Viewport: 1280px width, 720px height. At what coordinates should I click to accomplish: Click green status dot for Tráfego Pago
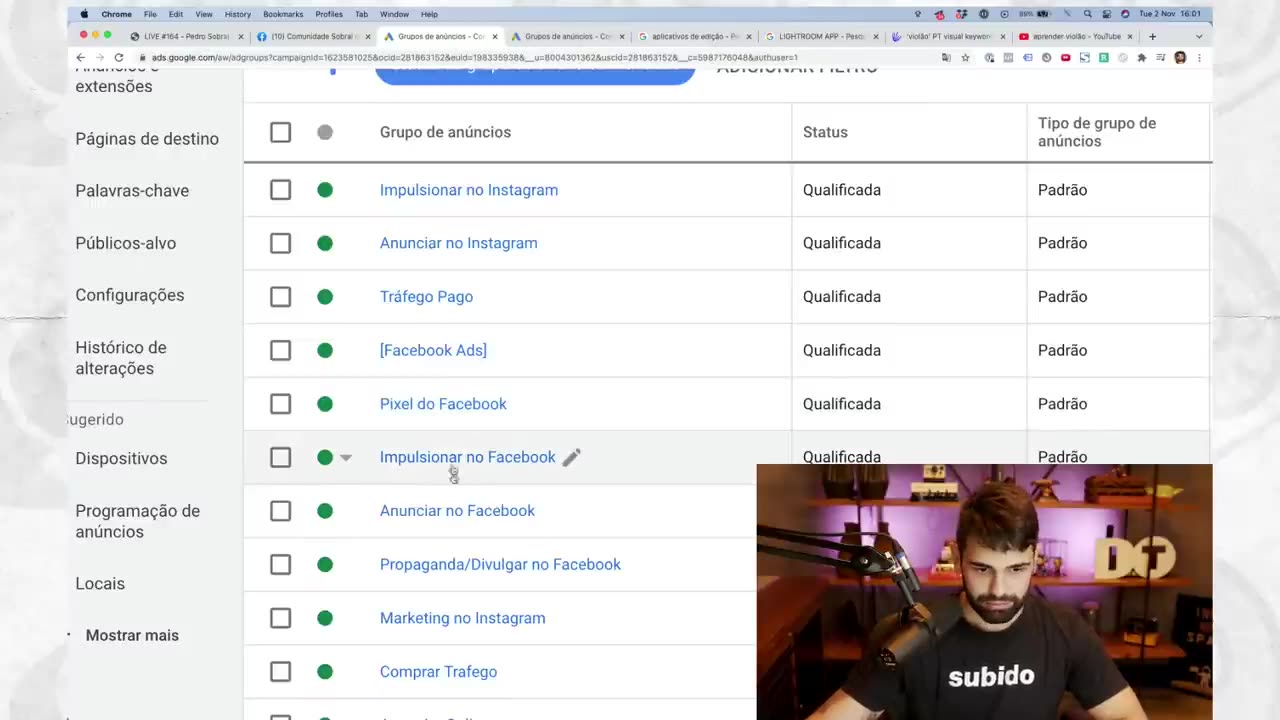(x=325, y=297)
